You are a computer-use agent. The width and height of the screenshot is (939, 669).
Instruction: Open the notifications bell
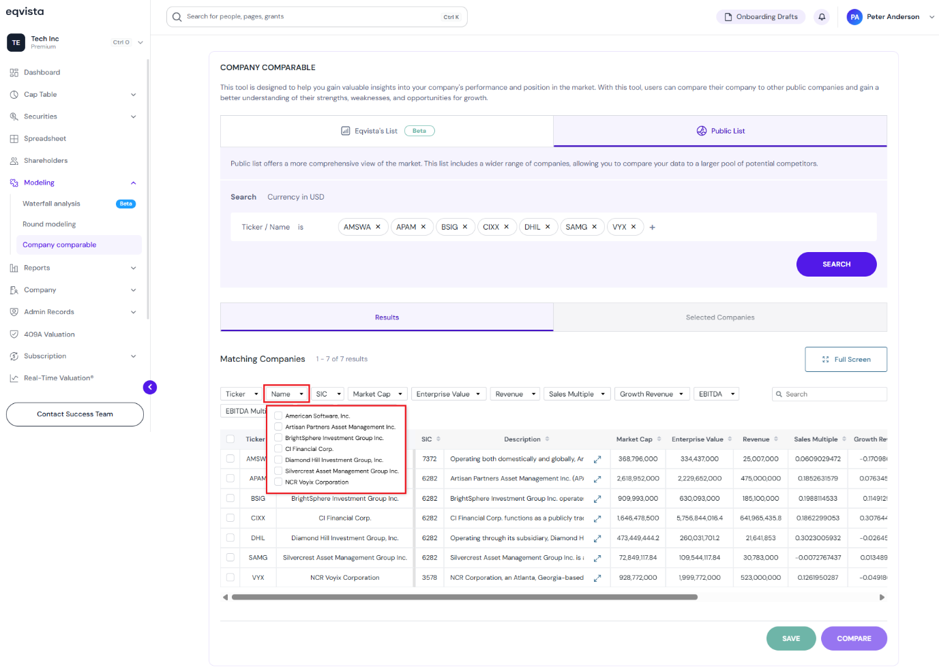pyautogui.click(x=822, y=17)
